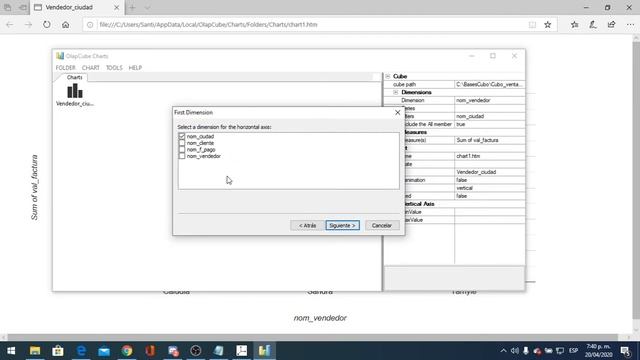
Task: Set tabs aside icon
Action: pos(23,7)
